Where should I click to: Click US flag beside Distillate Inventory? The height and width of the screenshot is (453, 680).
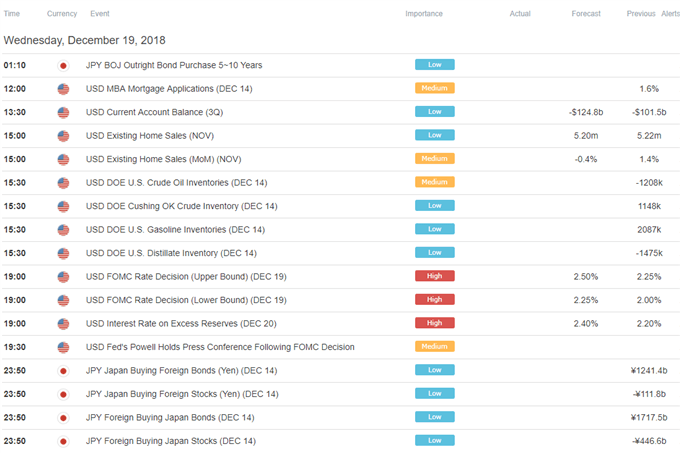point(63,253)
